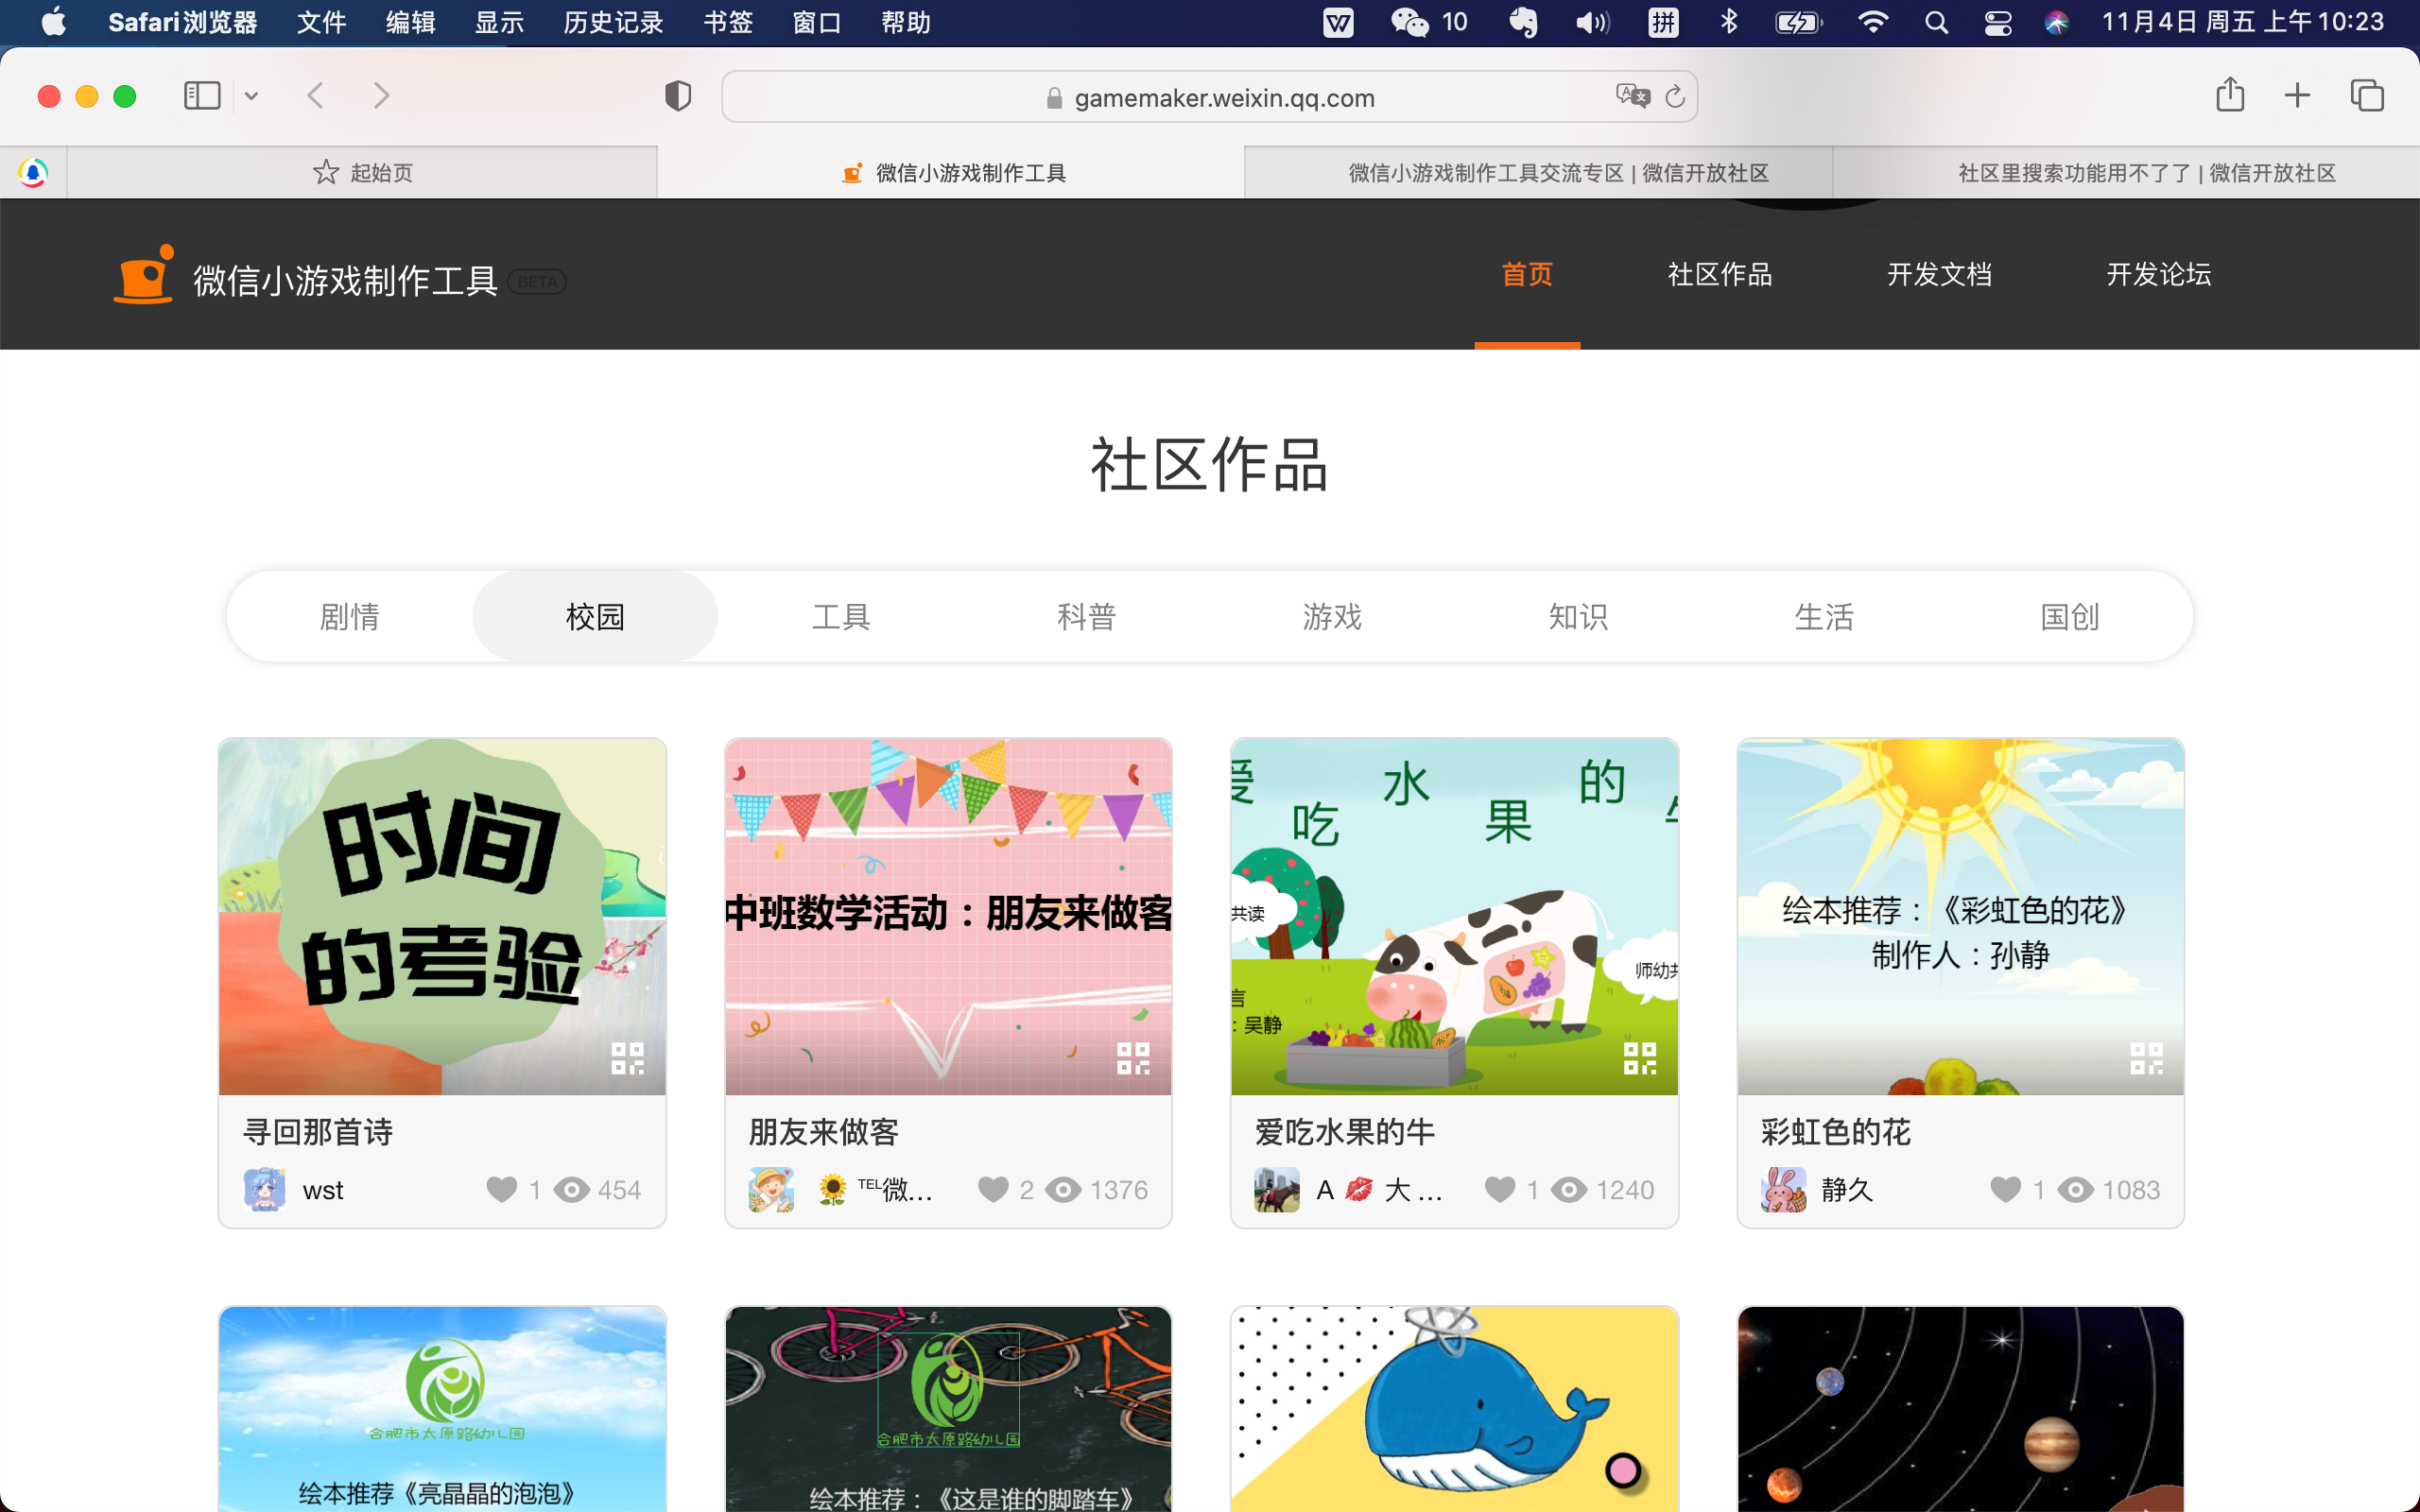The image size is (2420, 1512).
Task: Open 时间的考验 game thumbnail
Action: click(442, 915)
